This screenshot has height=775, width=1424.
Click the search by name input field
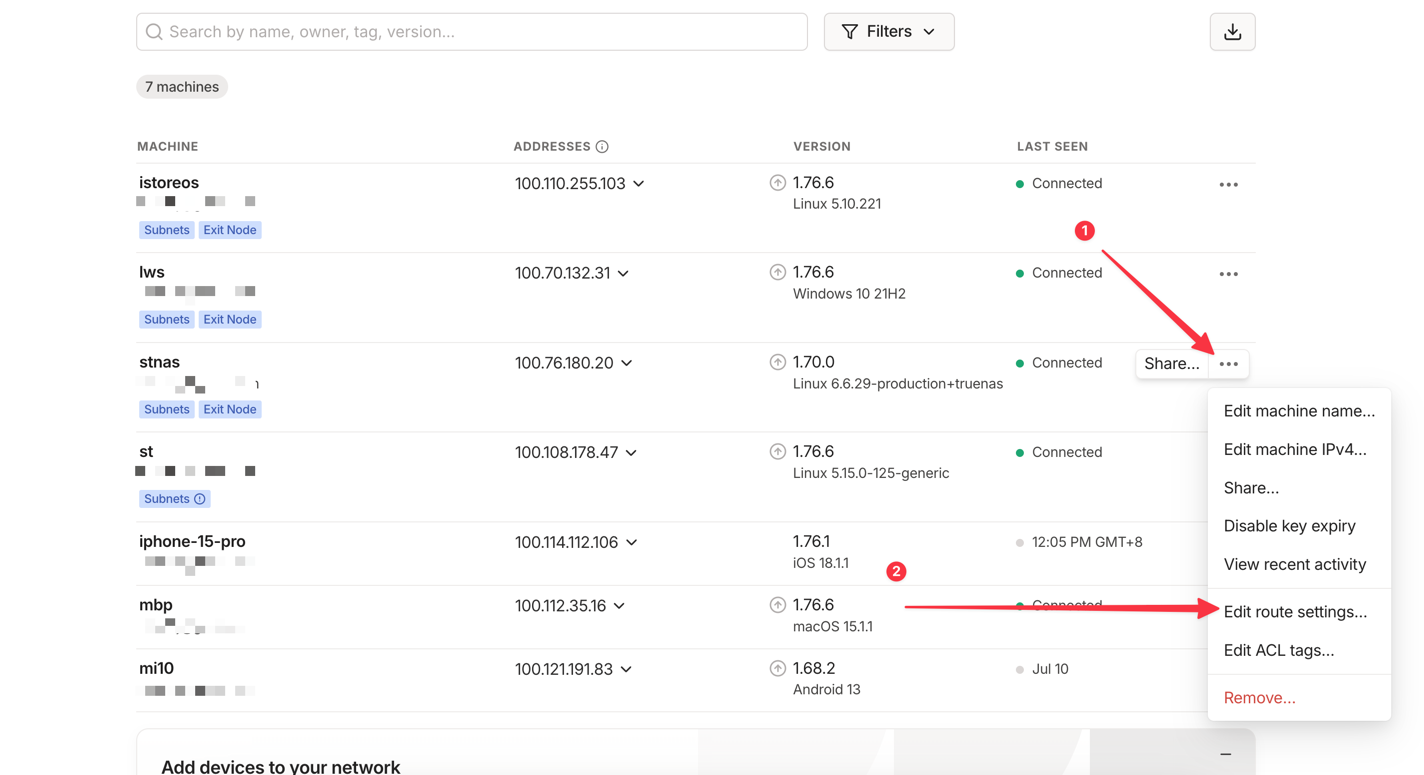[x=472, y=32]
